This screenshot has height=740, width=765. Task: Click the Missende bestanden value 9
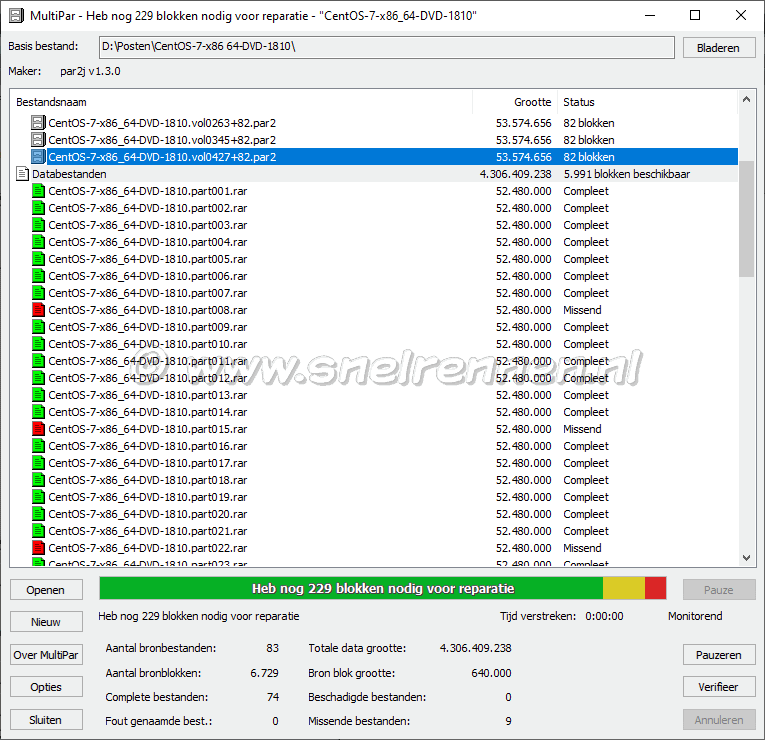click(x=508, y=721)
